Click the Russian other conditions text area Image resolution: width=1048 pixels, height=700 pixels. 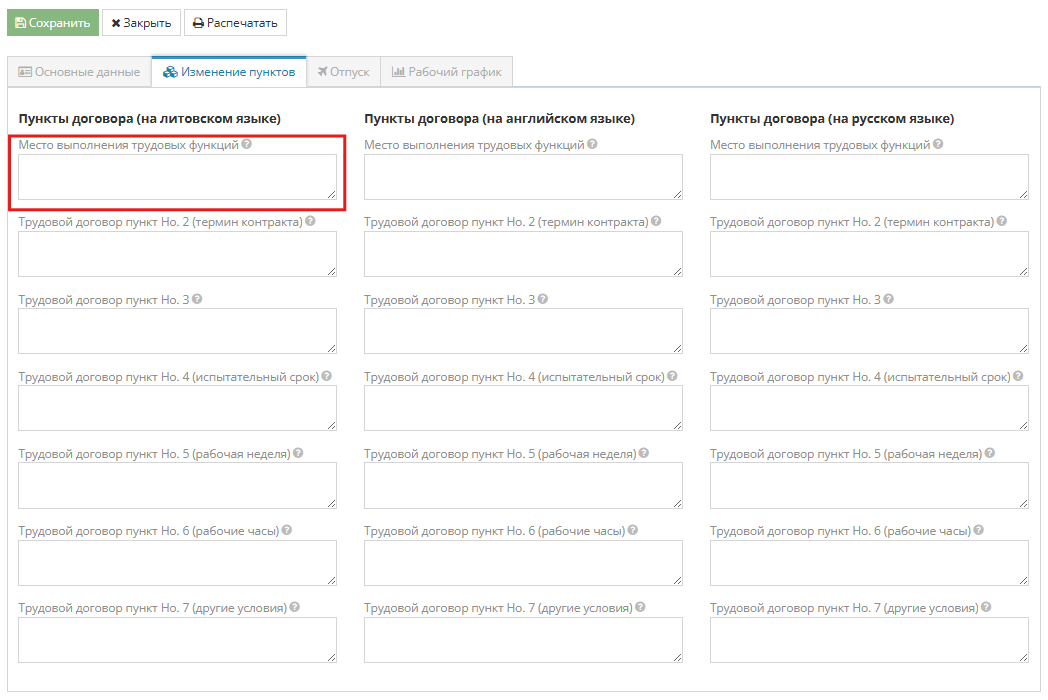point(869,639)
